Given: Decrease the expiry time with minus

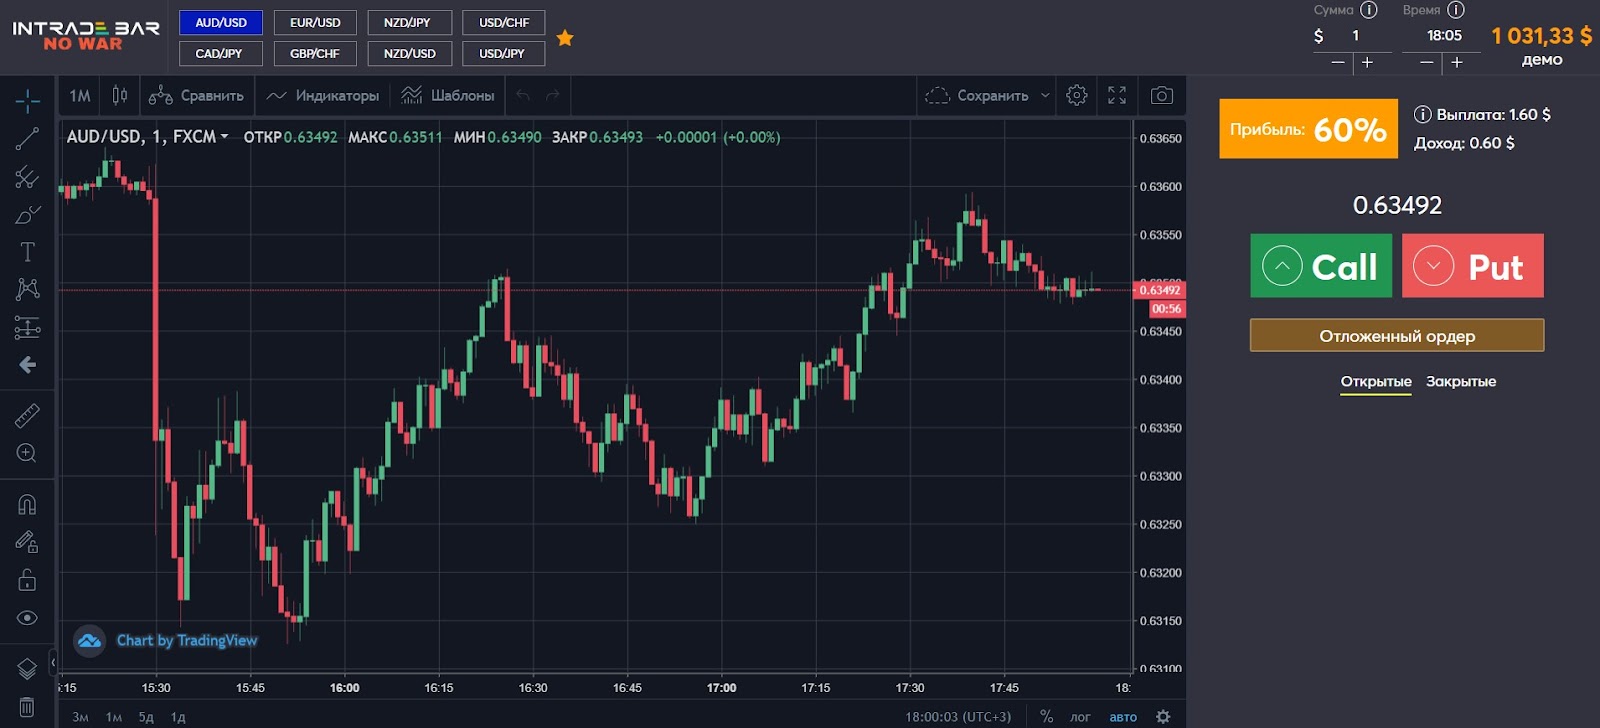Looking at the screenshot, I should 1427,62.
